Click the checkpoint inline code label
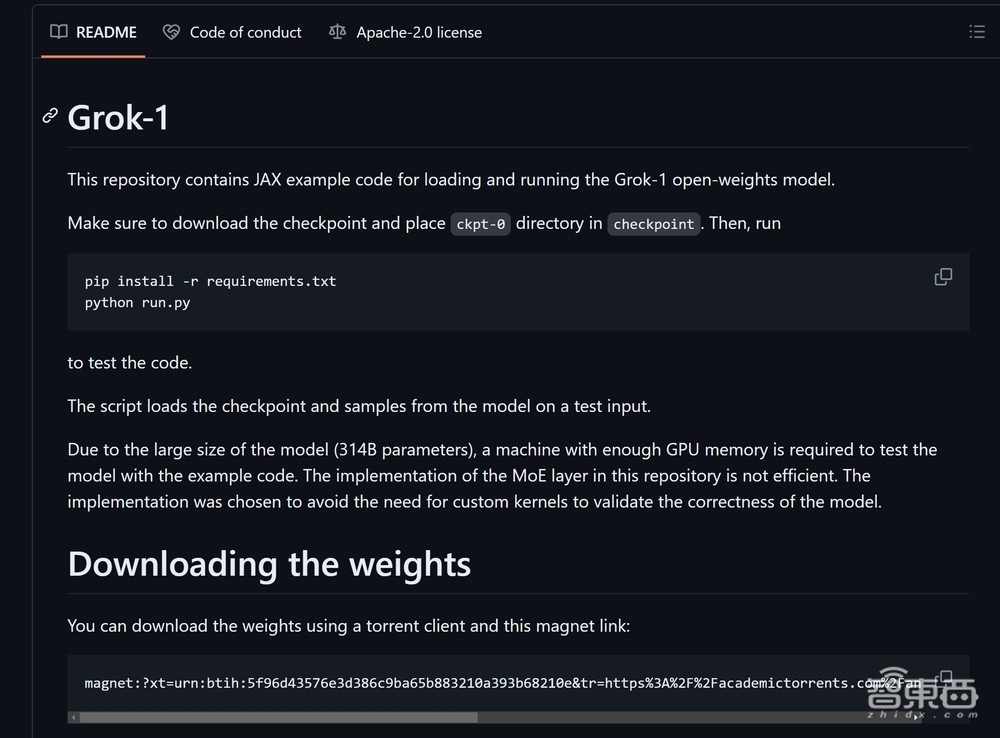 pyautogui.click(x=654, y=224)
